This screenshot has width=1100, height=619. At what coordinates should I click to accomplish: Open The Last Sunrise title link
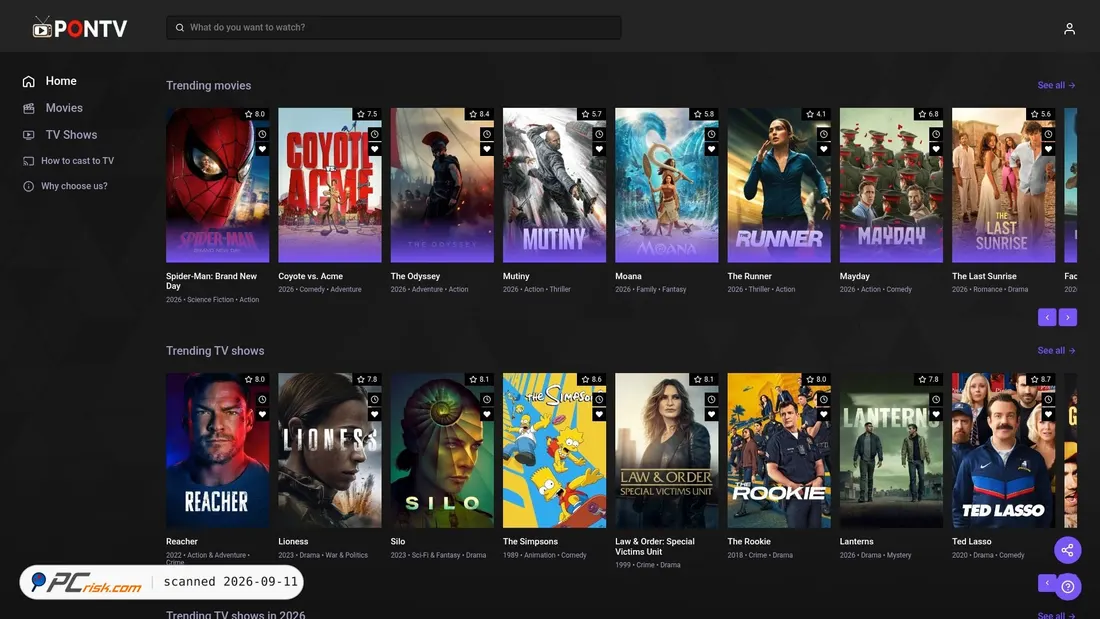(x=984, y=277)
